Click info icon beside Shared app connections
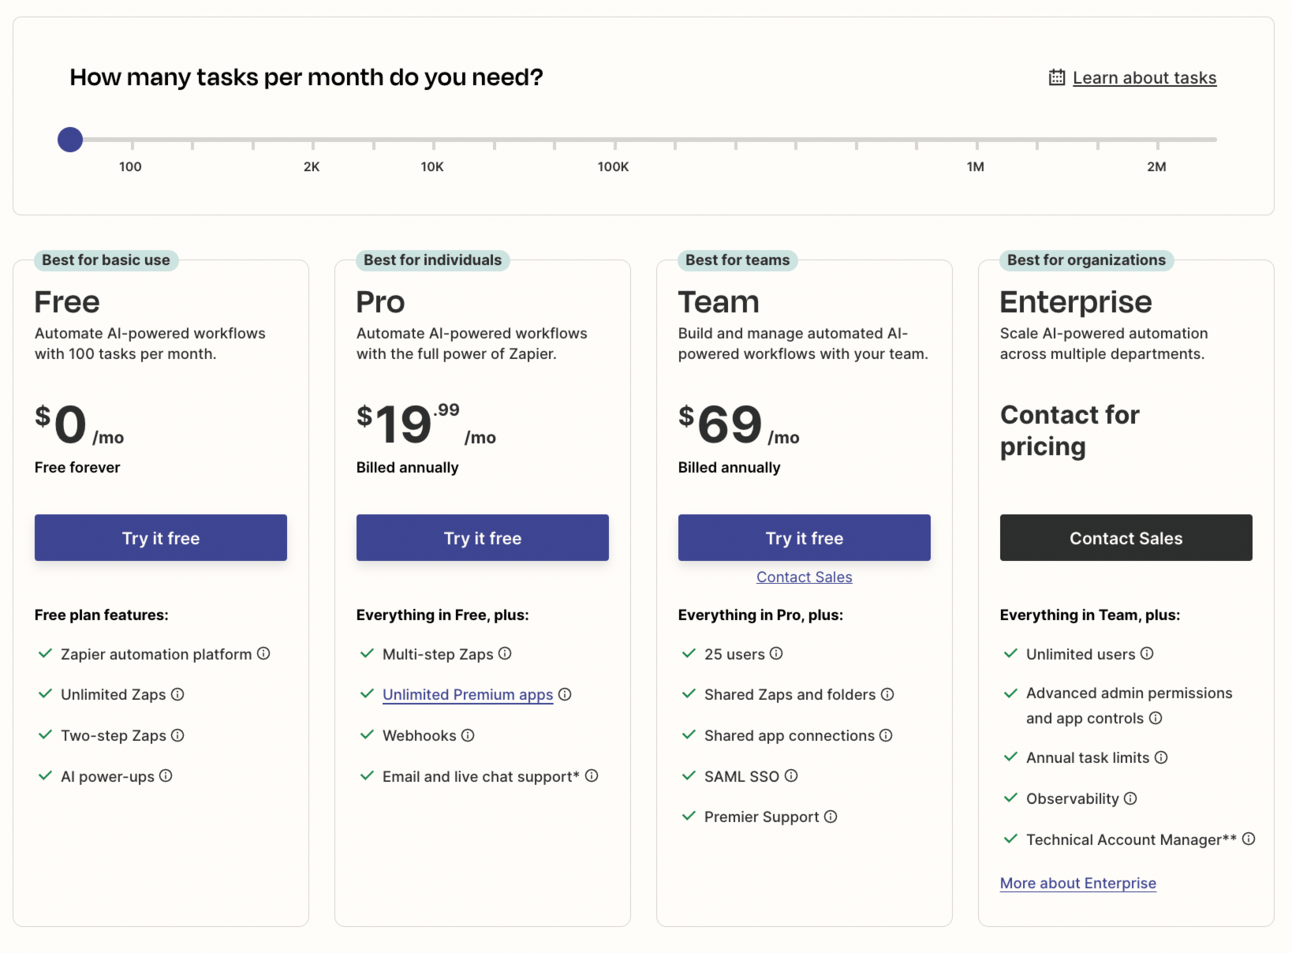 886,735
